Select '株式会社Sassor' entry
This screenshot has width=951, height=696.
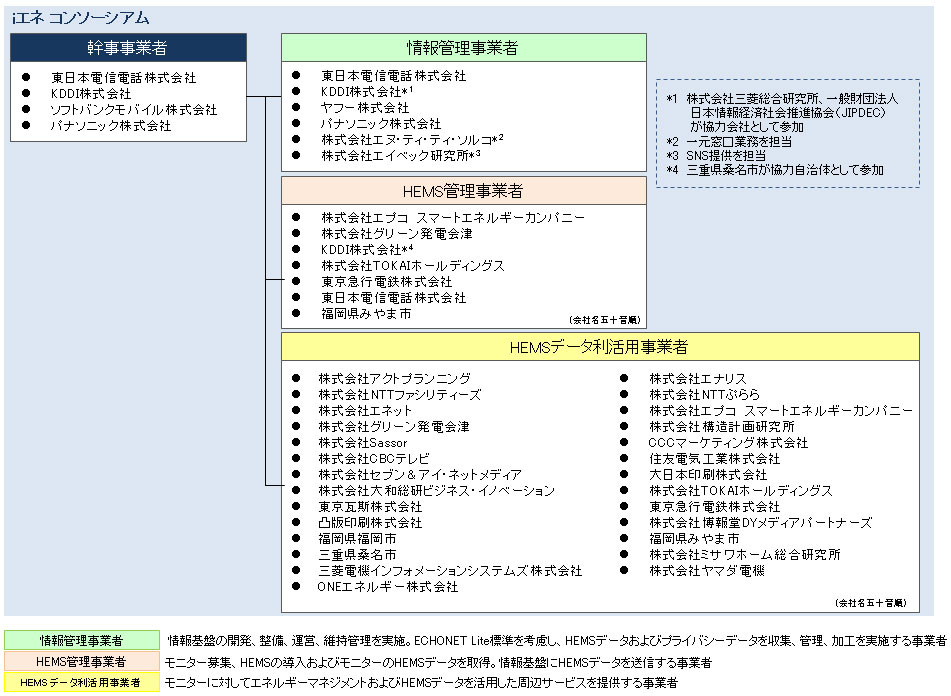363,443
